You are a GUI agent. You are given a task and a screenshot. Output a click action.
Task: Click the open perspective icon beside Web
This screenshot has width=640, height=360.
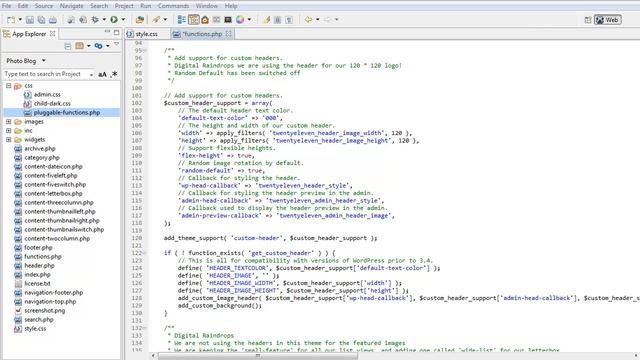(588, 20)
